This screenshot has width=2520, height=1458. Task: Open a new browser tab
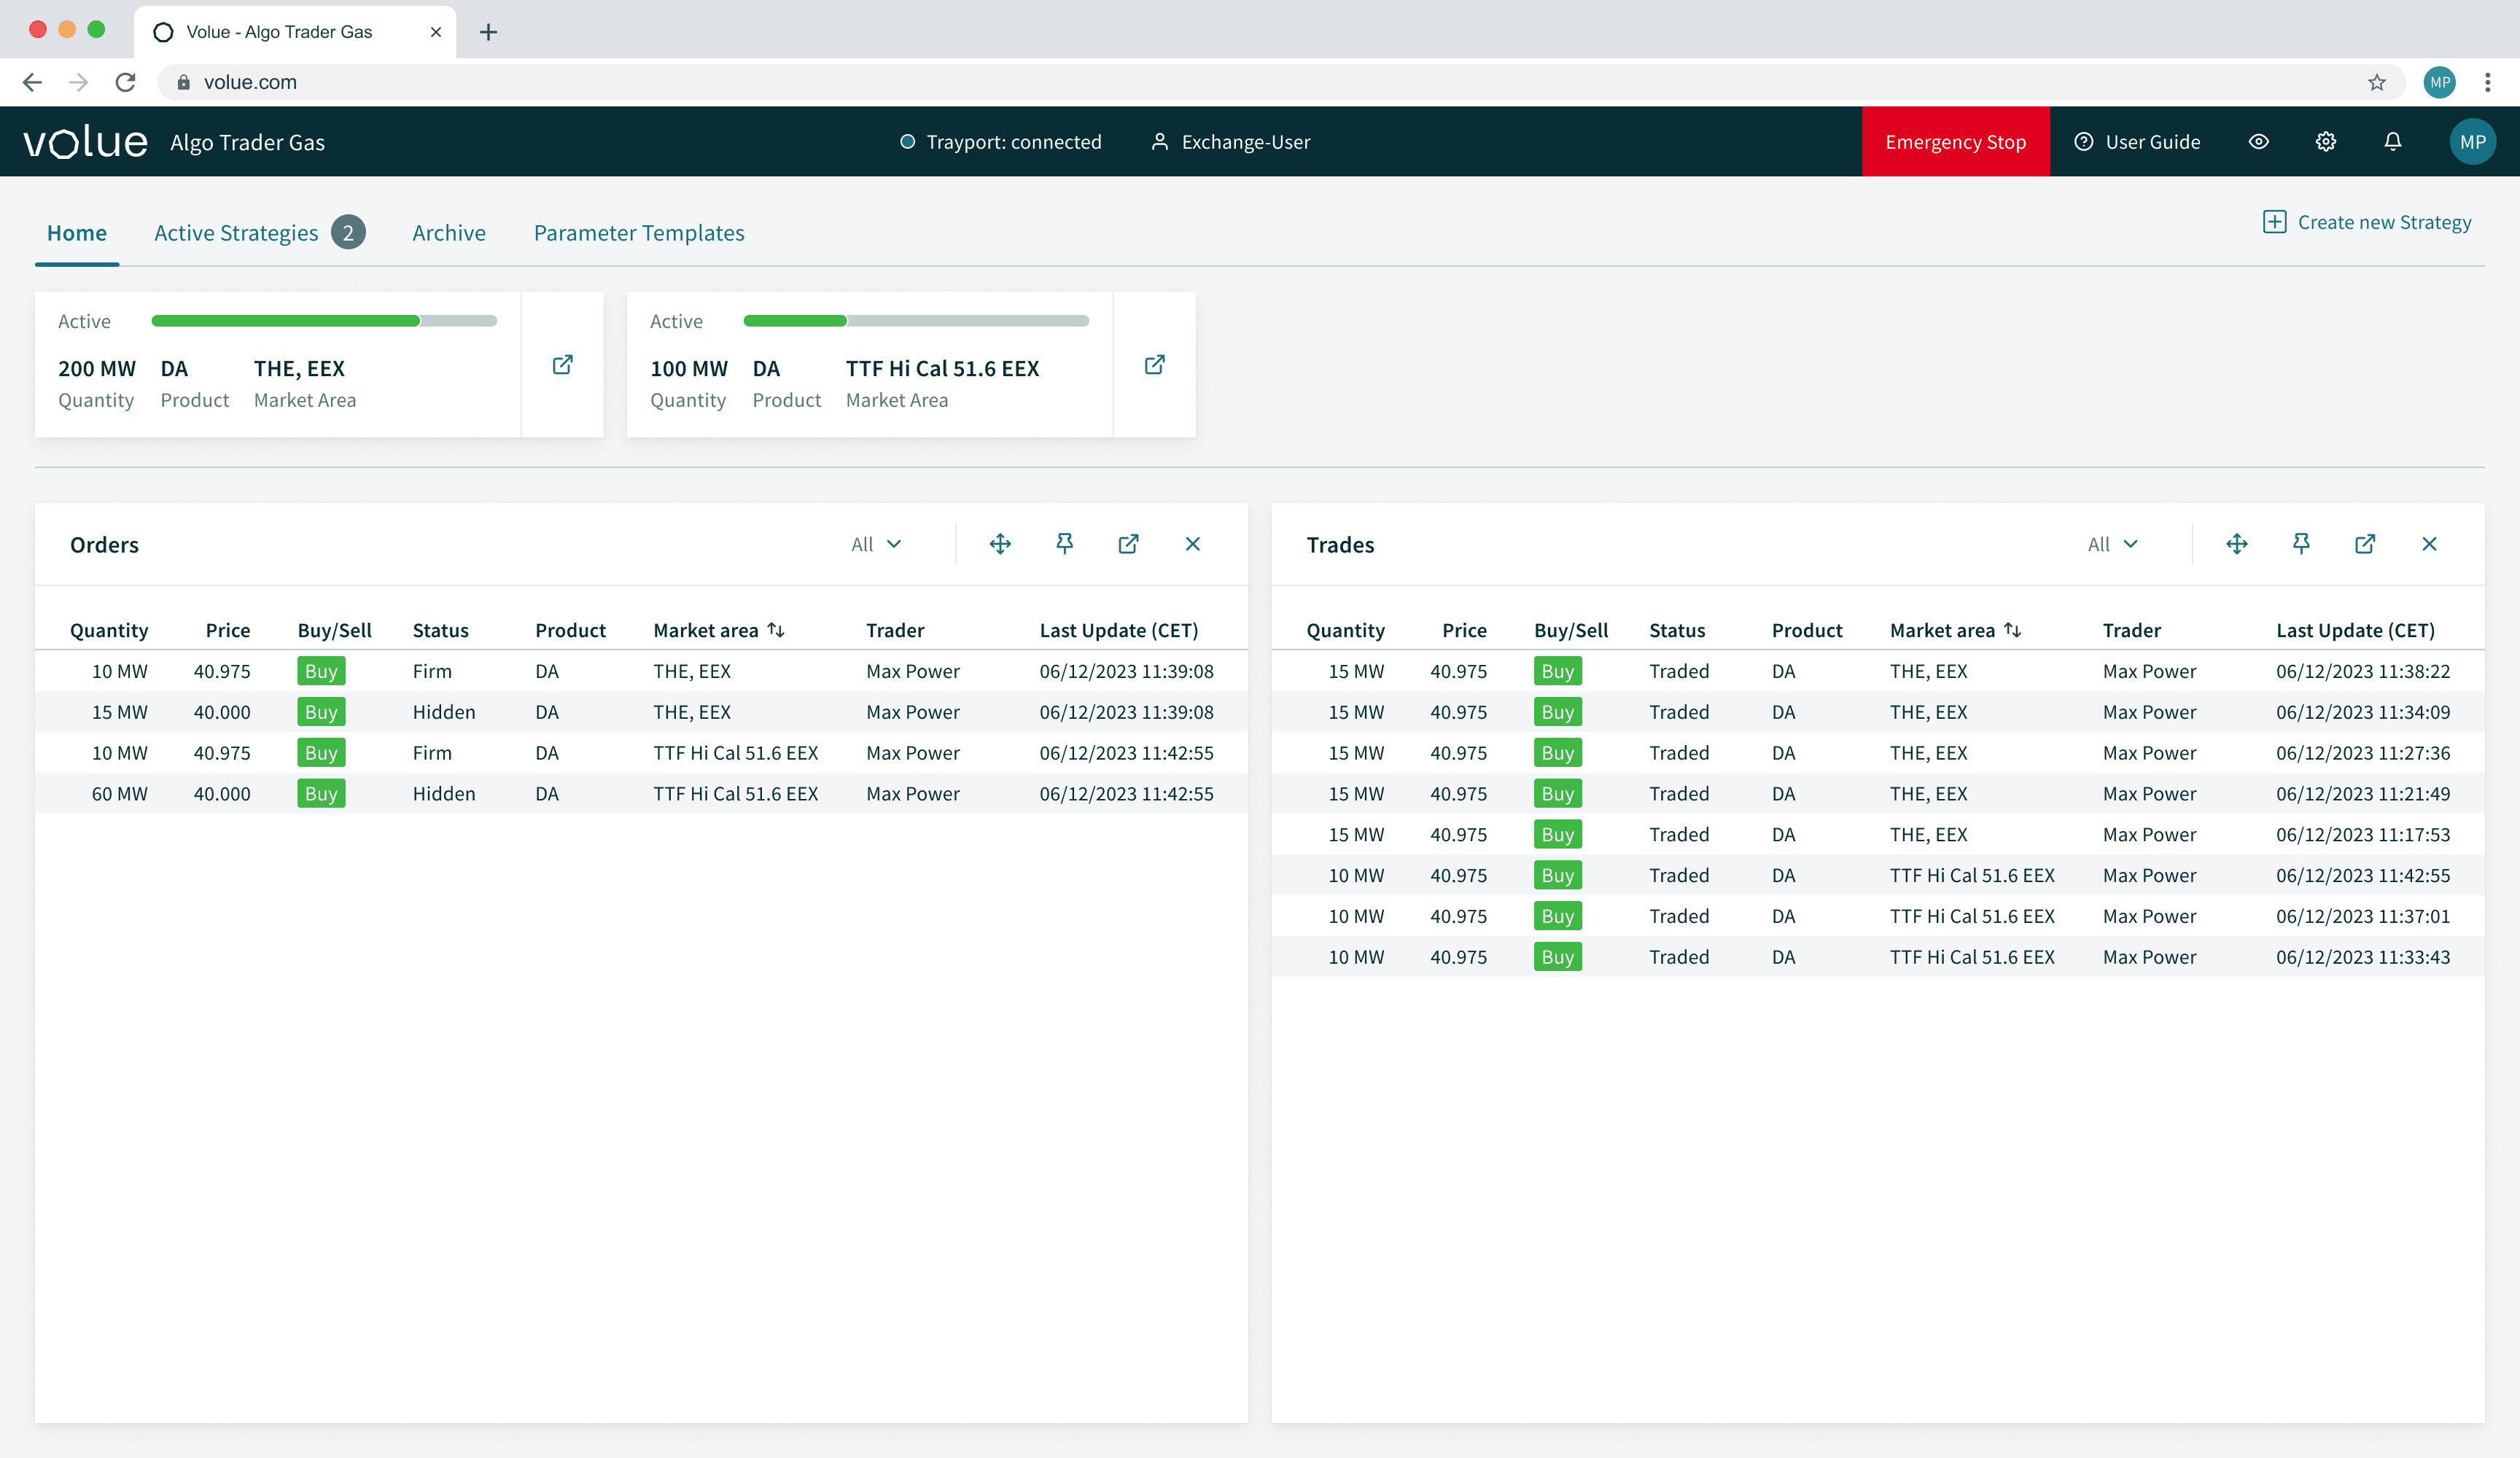pos(488,32)
